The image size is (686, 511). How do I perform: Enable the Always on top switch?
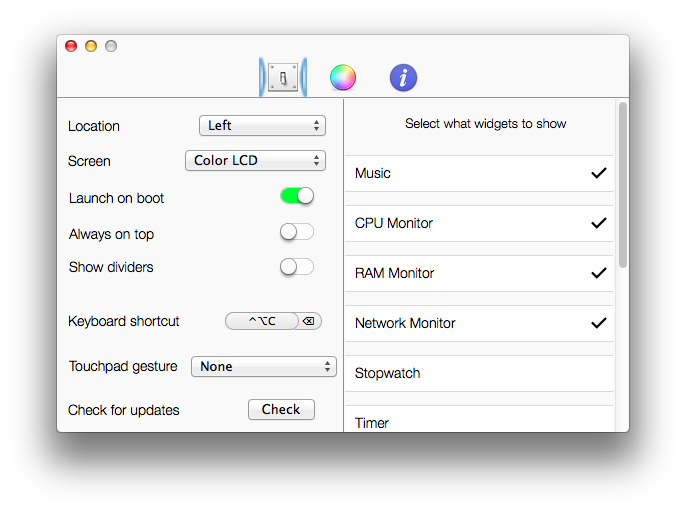[x=297, y=232]
